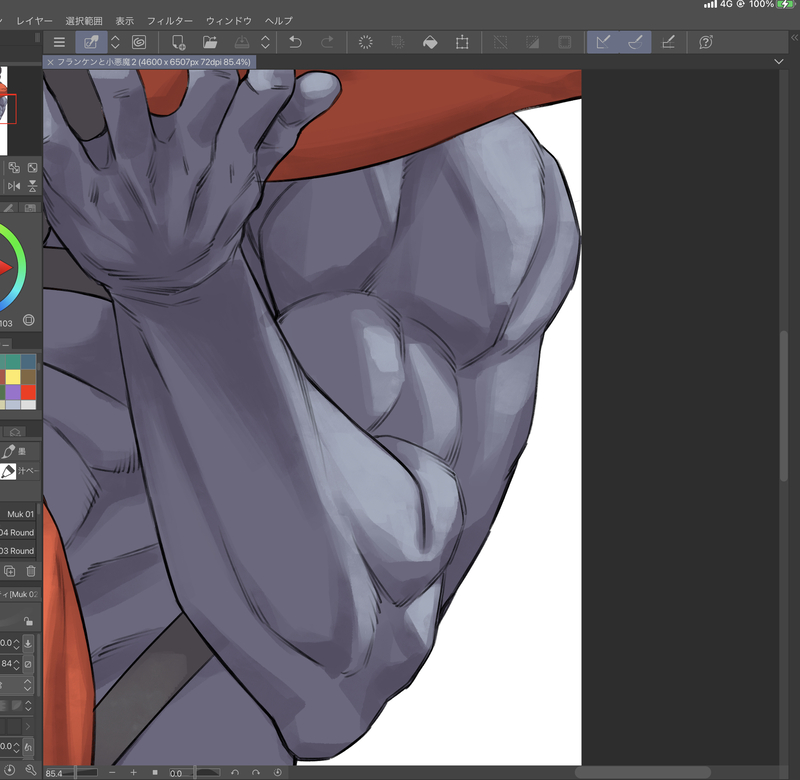
Task: Close the フランケンと小悪魔2 canvas tab
Action: coord(51,62)
